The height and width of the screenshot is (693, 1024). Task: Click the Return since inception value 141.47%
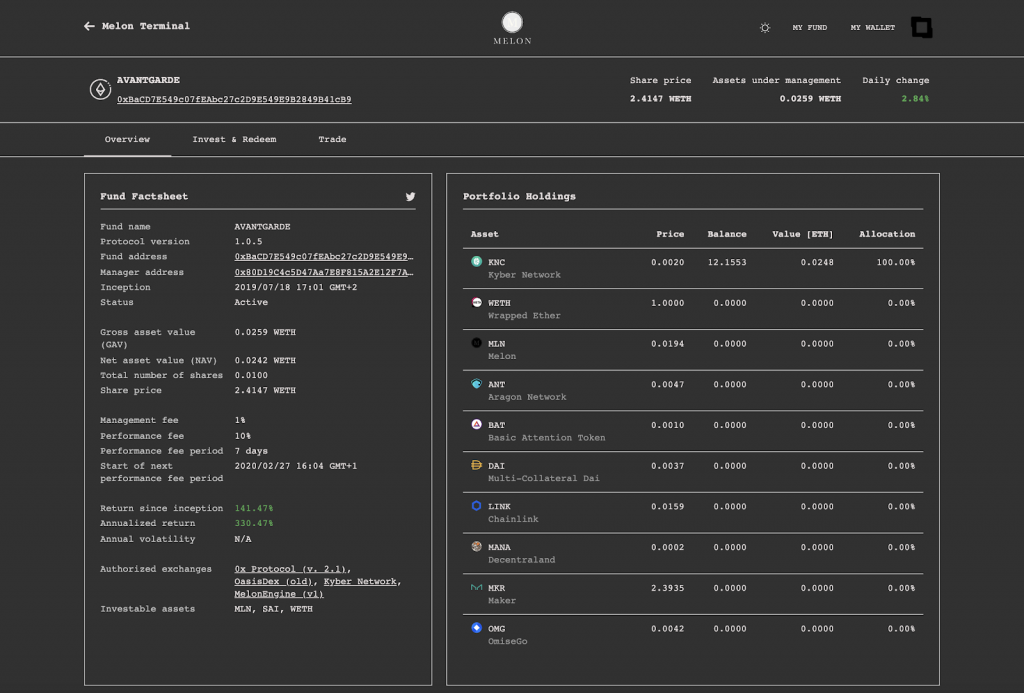[254, 508]
